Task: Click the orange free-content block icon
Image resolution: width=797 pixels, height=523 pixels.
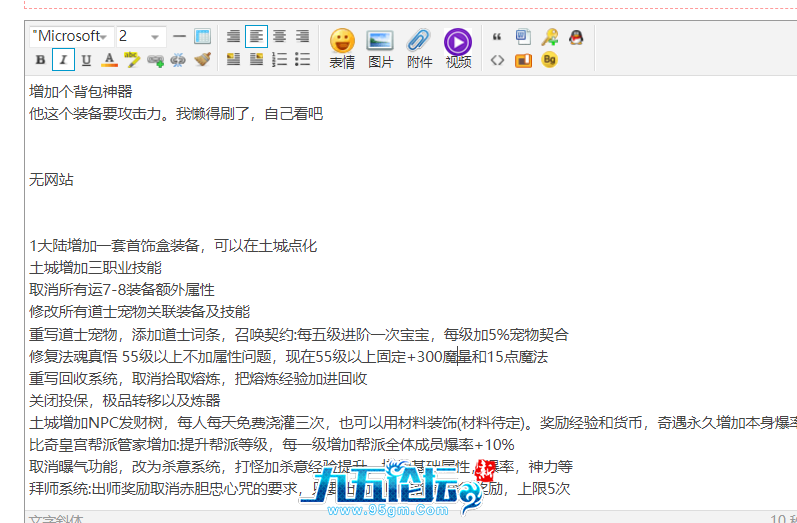Action: click(x=523, y=60)
